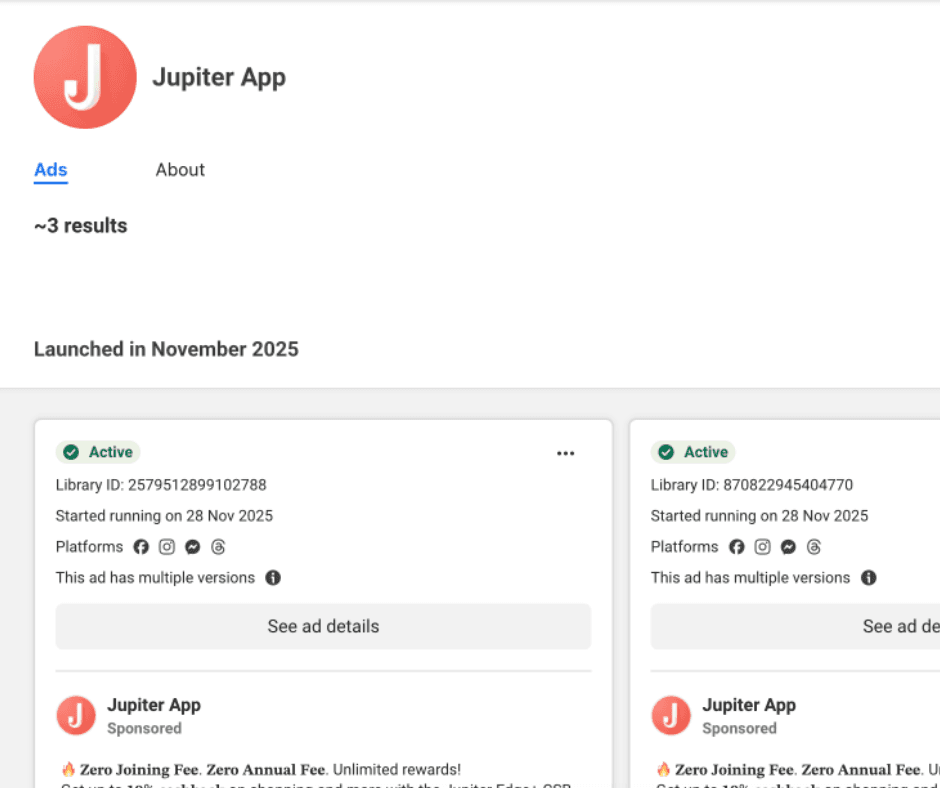Click See ad details on the first ad
Screen dimensions: 940x788
pos(322,626)
